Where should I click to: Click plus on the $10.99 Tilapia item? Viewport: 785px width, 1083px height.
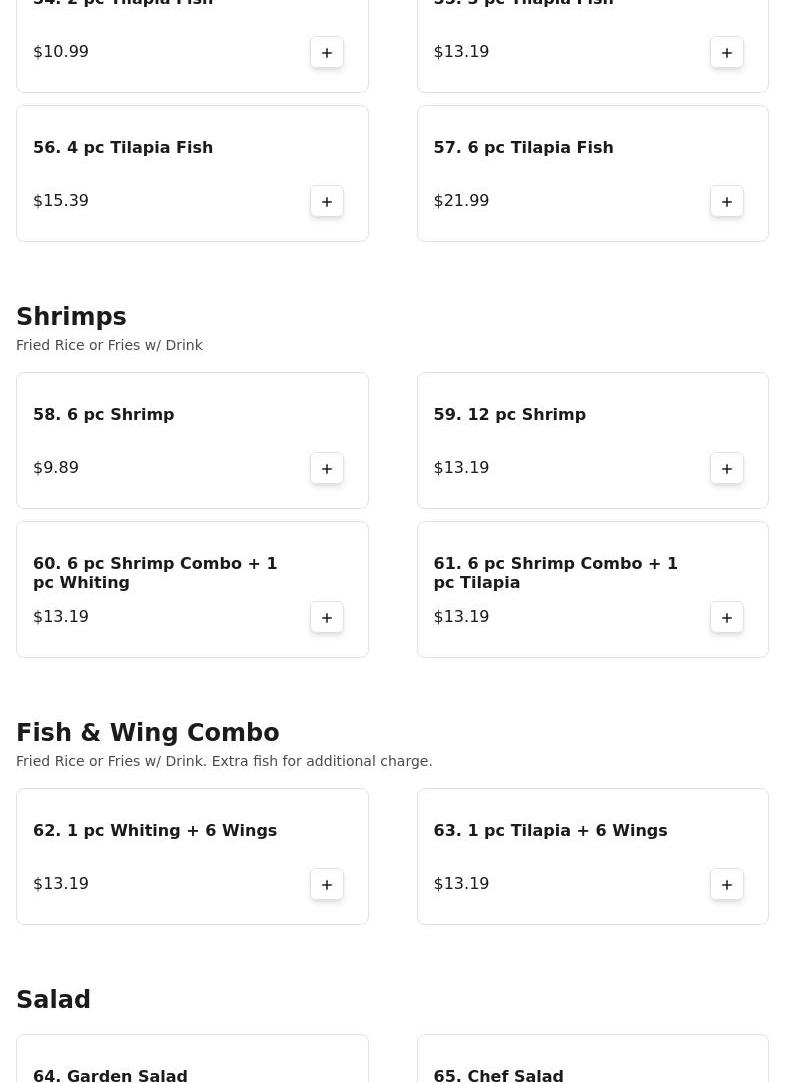327,52
